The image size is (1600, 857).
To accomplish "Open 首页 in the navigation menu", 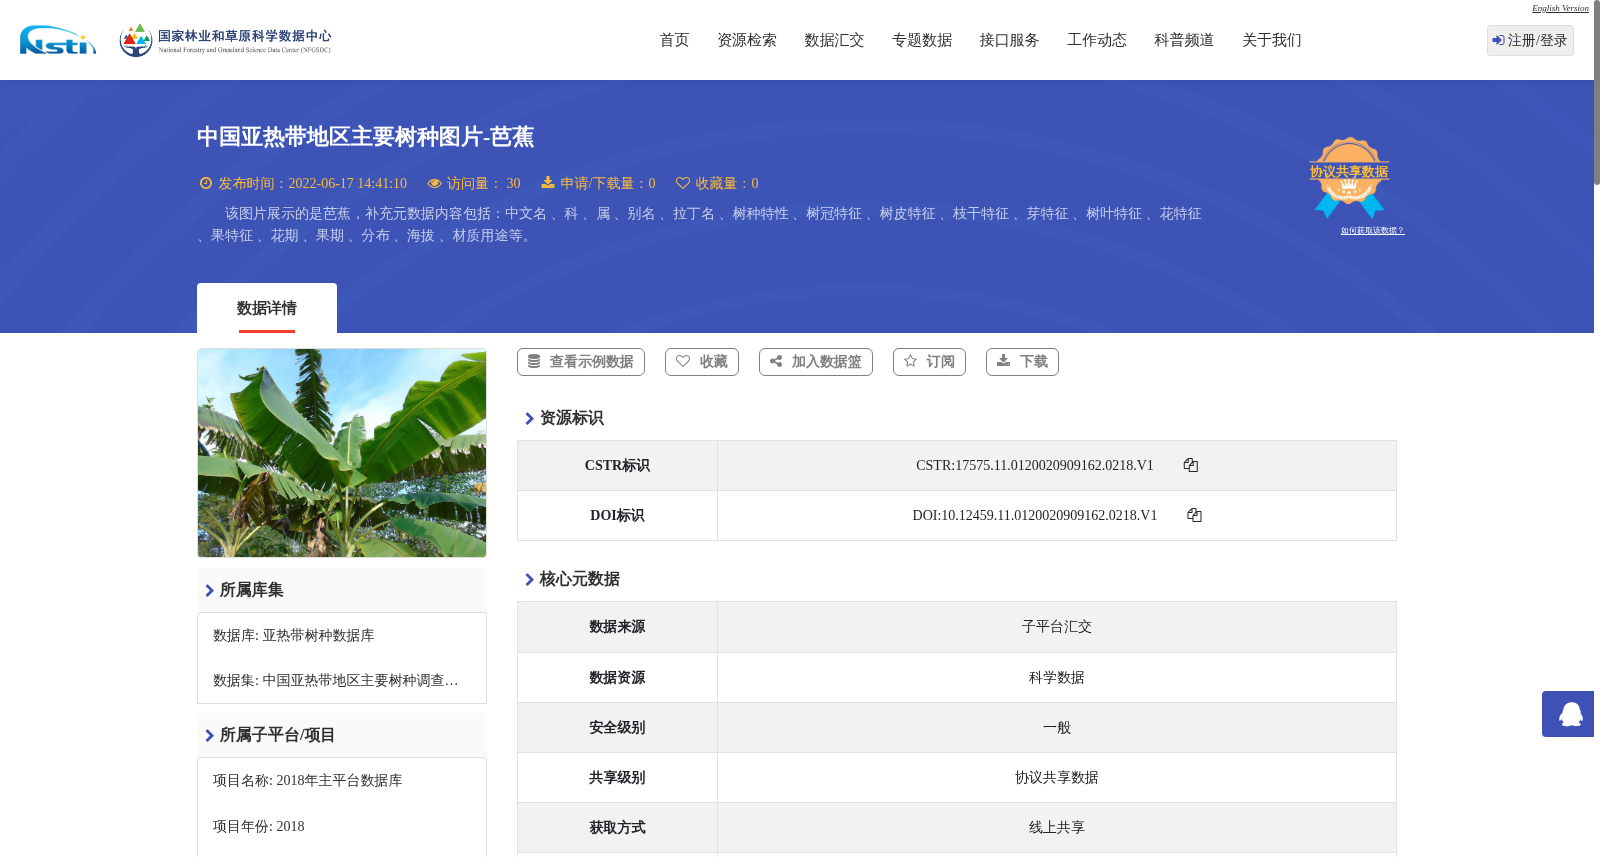I will (674, 40).
